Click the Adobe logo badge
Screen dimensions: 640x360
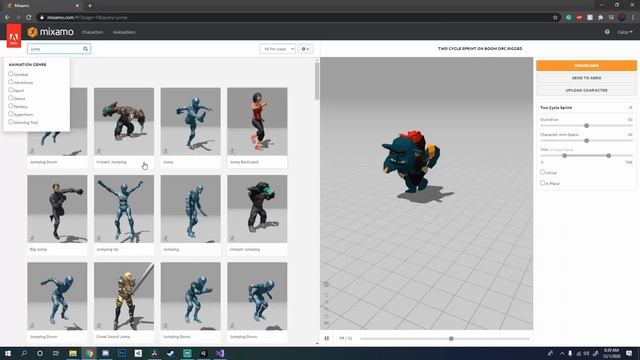click(14, 36)
